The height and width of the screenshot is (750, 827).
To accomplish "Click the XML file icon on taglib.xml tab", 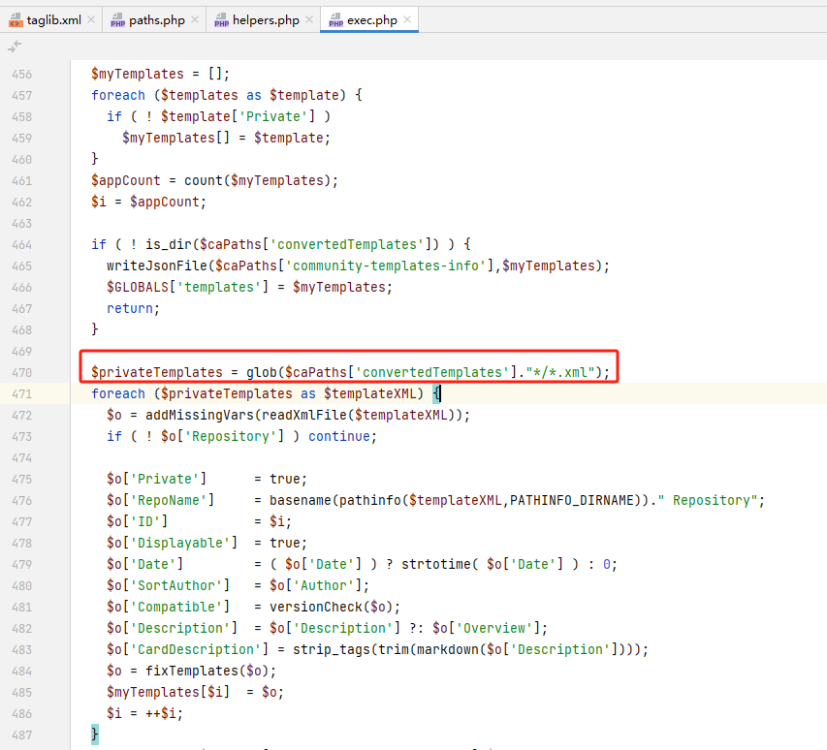I will (x=16, y=21).
